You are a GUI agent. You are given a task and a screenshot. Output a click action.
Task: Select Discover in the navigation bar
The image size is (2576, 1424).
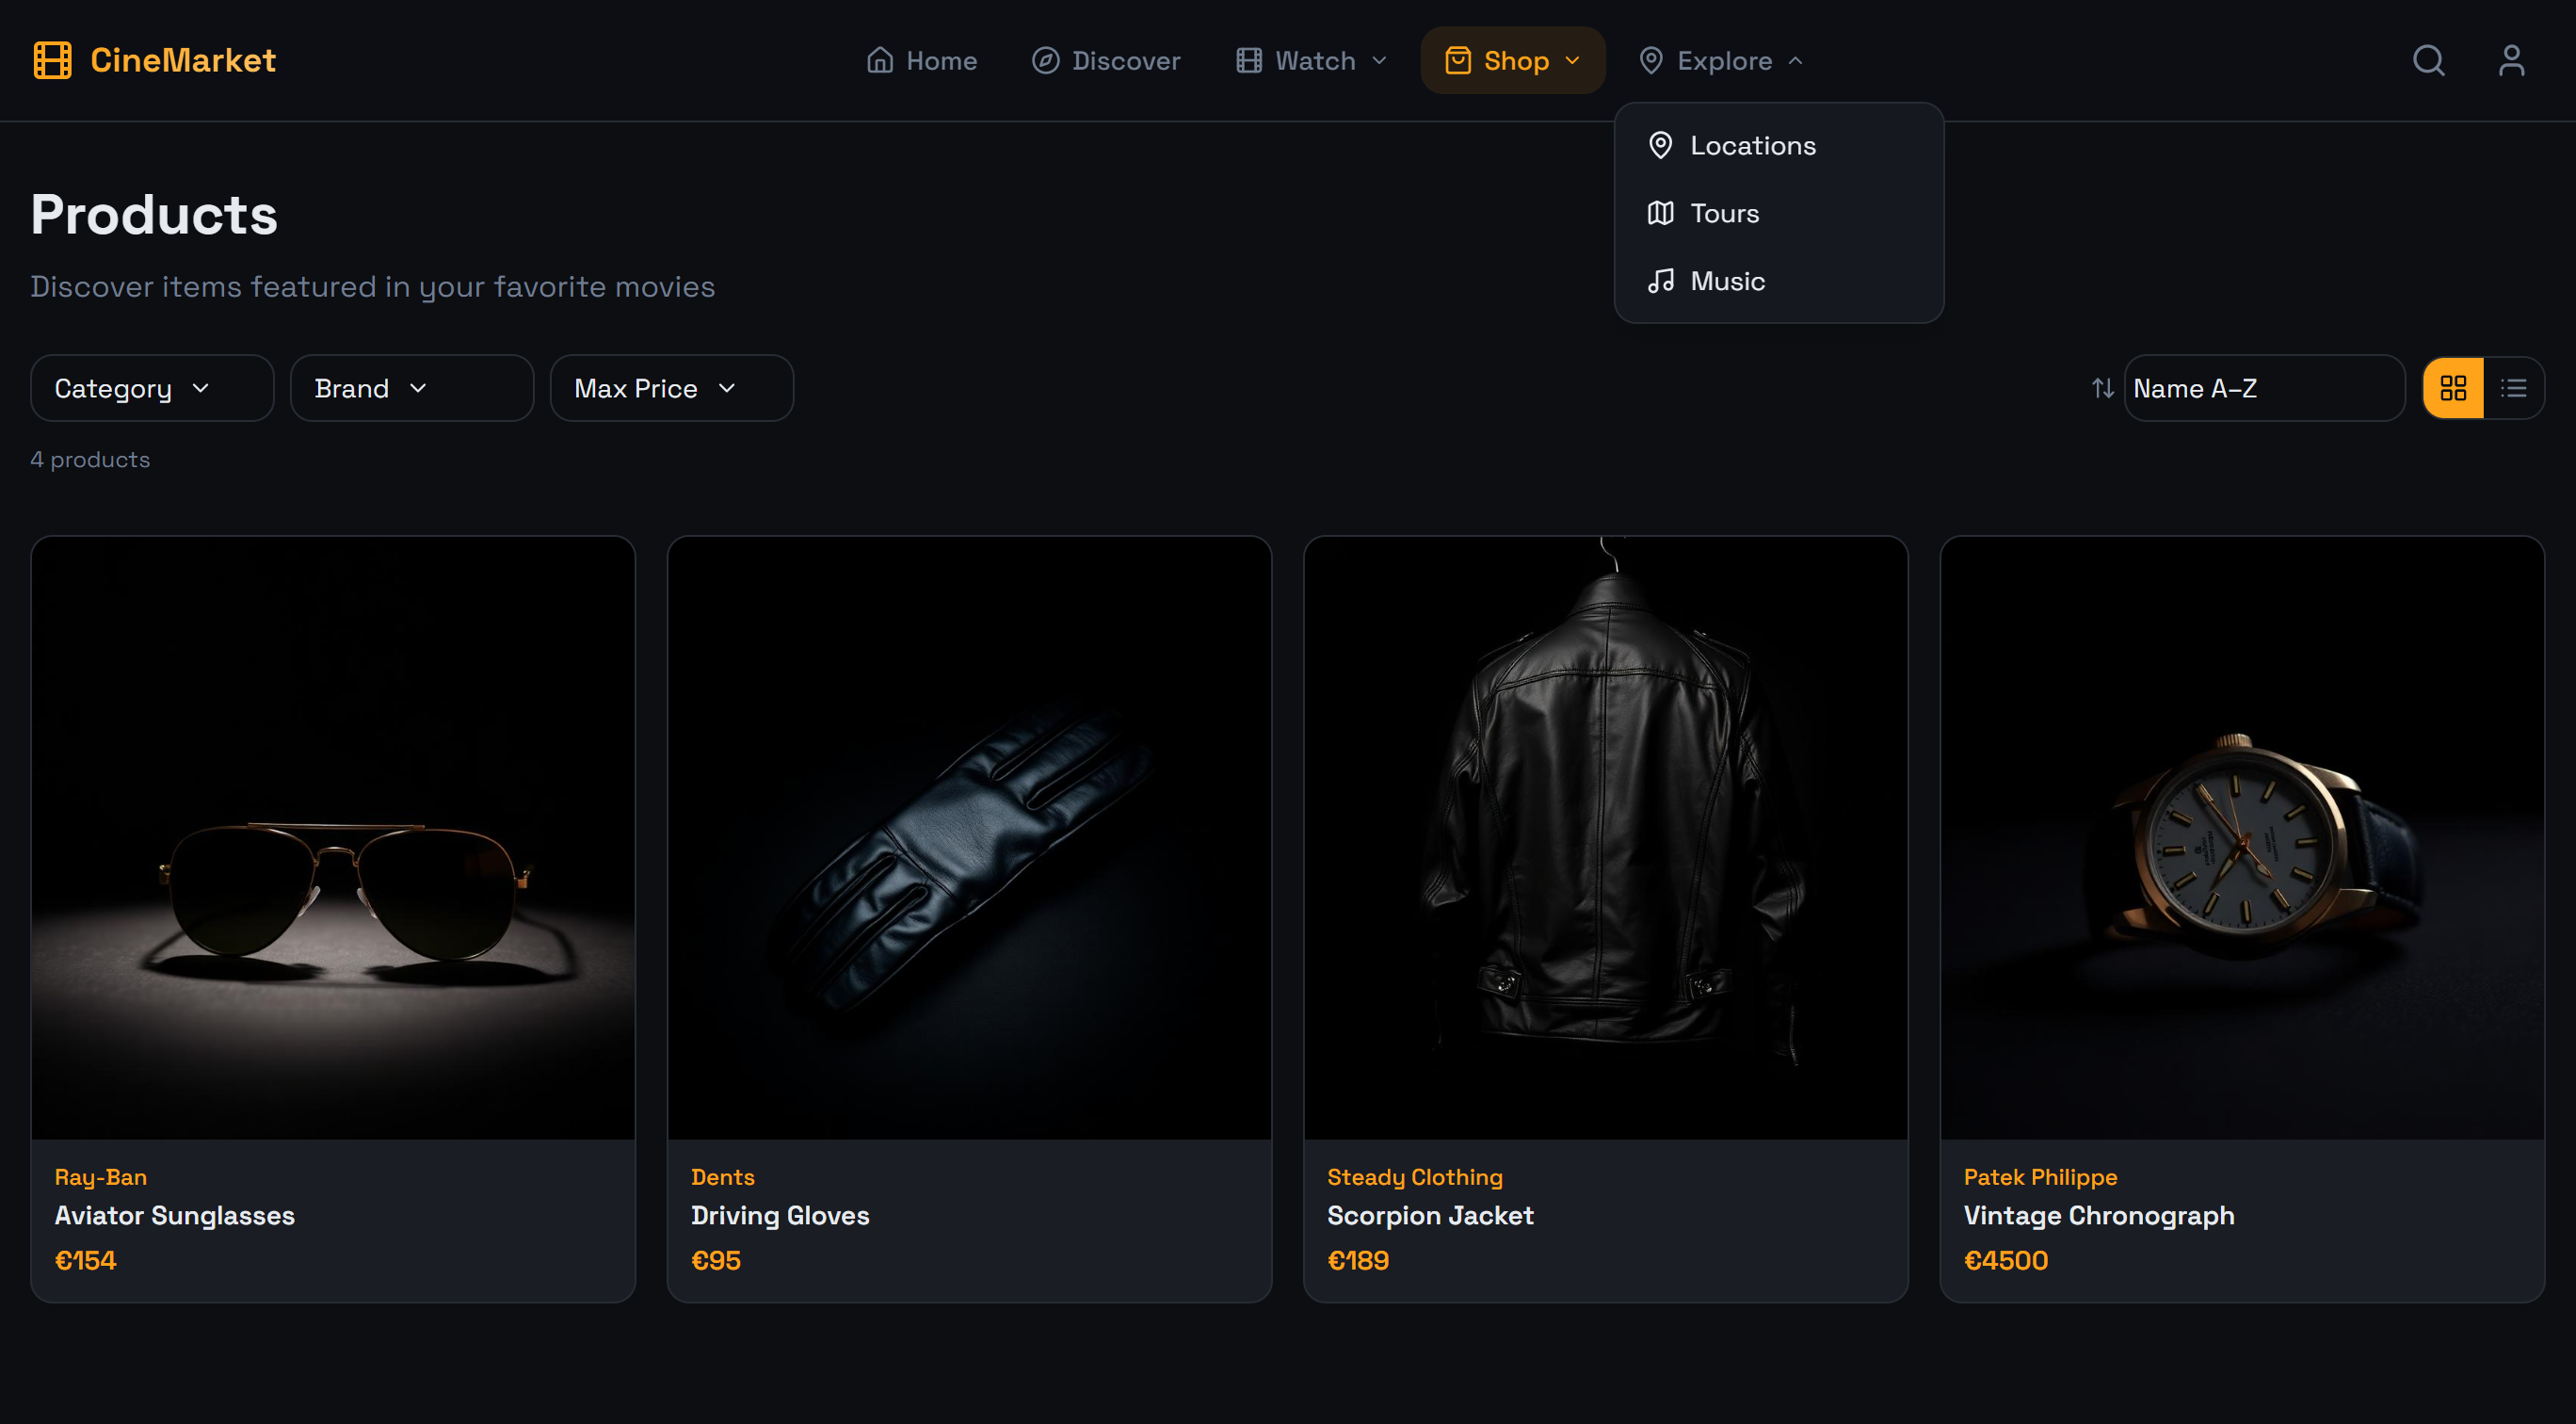[1105, 60]
